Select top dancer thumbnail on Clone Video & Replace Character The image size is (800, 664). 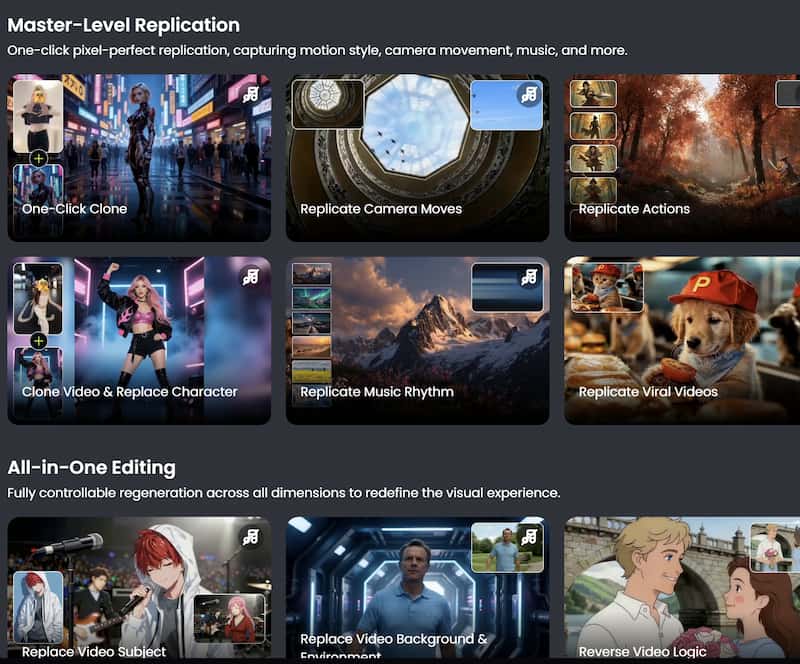coord(38,299)
